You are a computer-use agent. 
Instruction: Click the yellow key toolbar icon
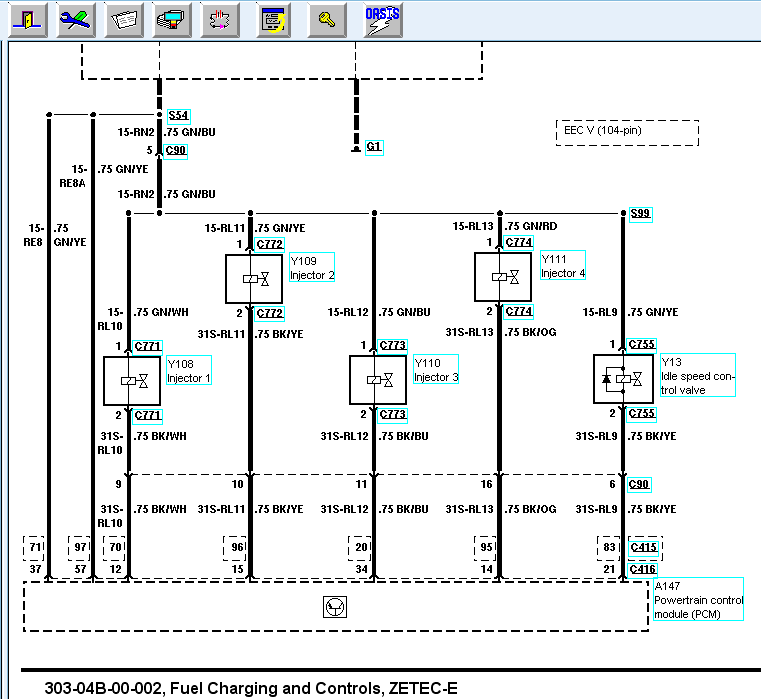(327, 20)
